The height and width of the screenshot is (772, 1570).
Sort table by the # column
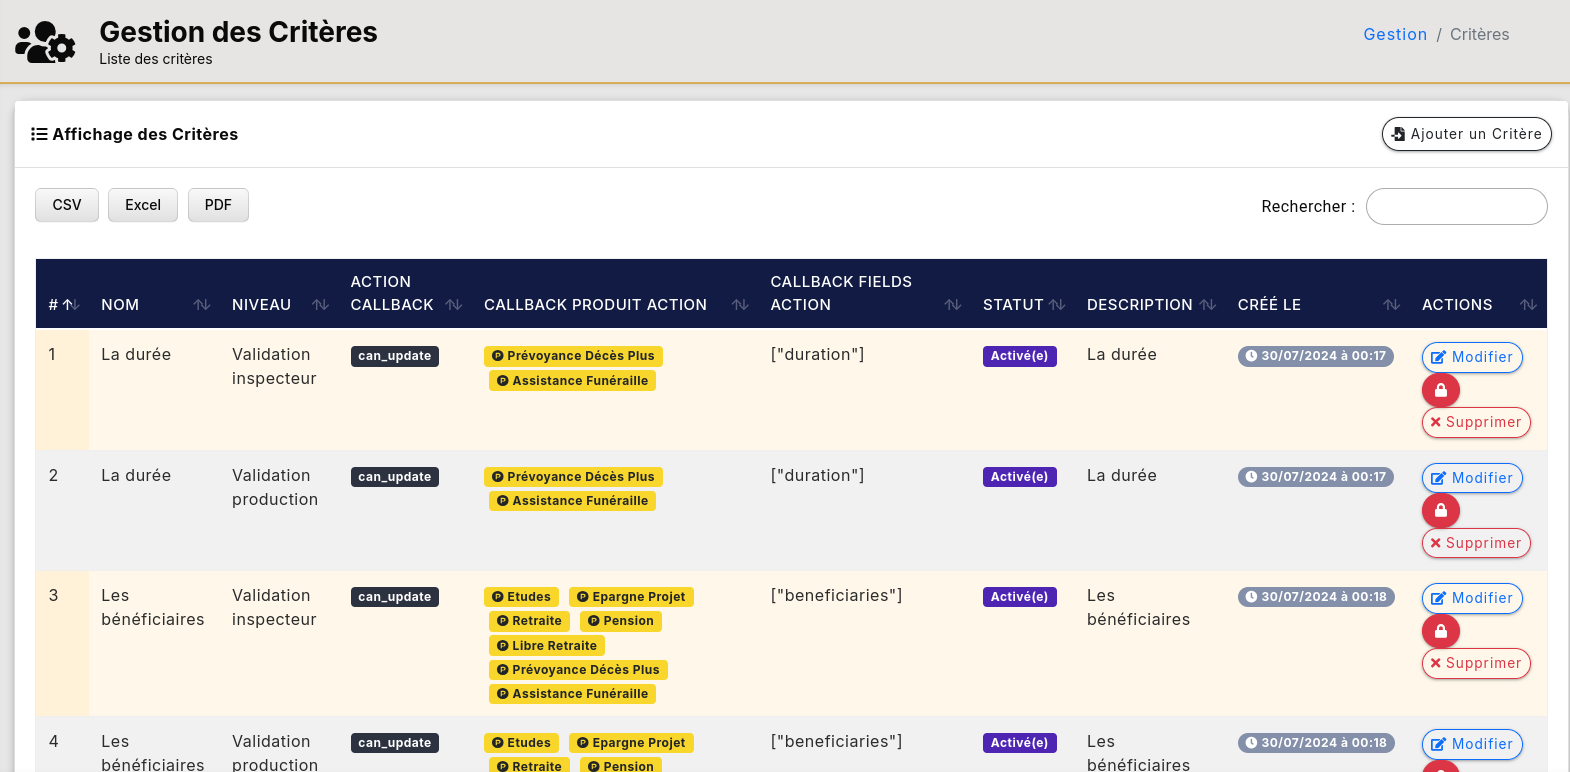coord(64,305)
